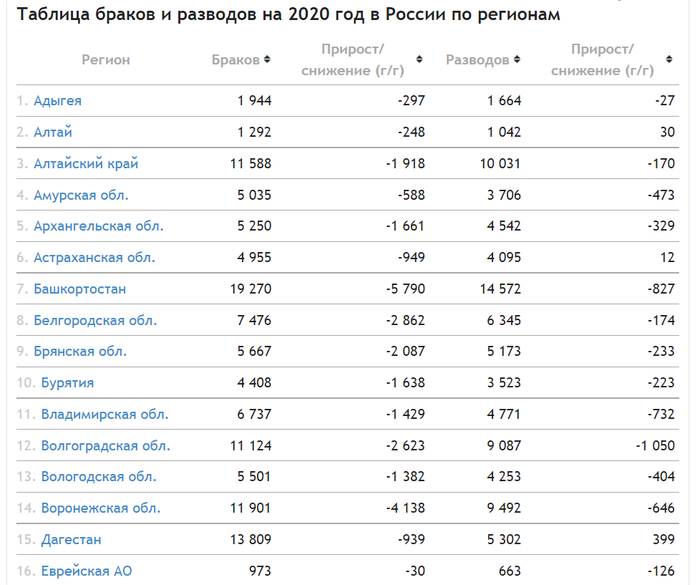Open the Брянская обл. link
This screenshot has width=700, height=585.
click(80, 351)
